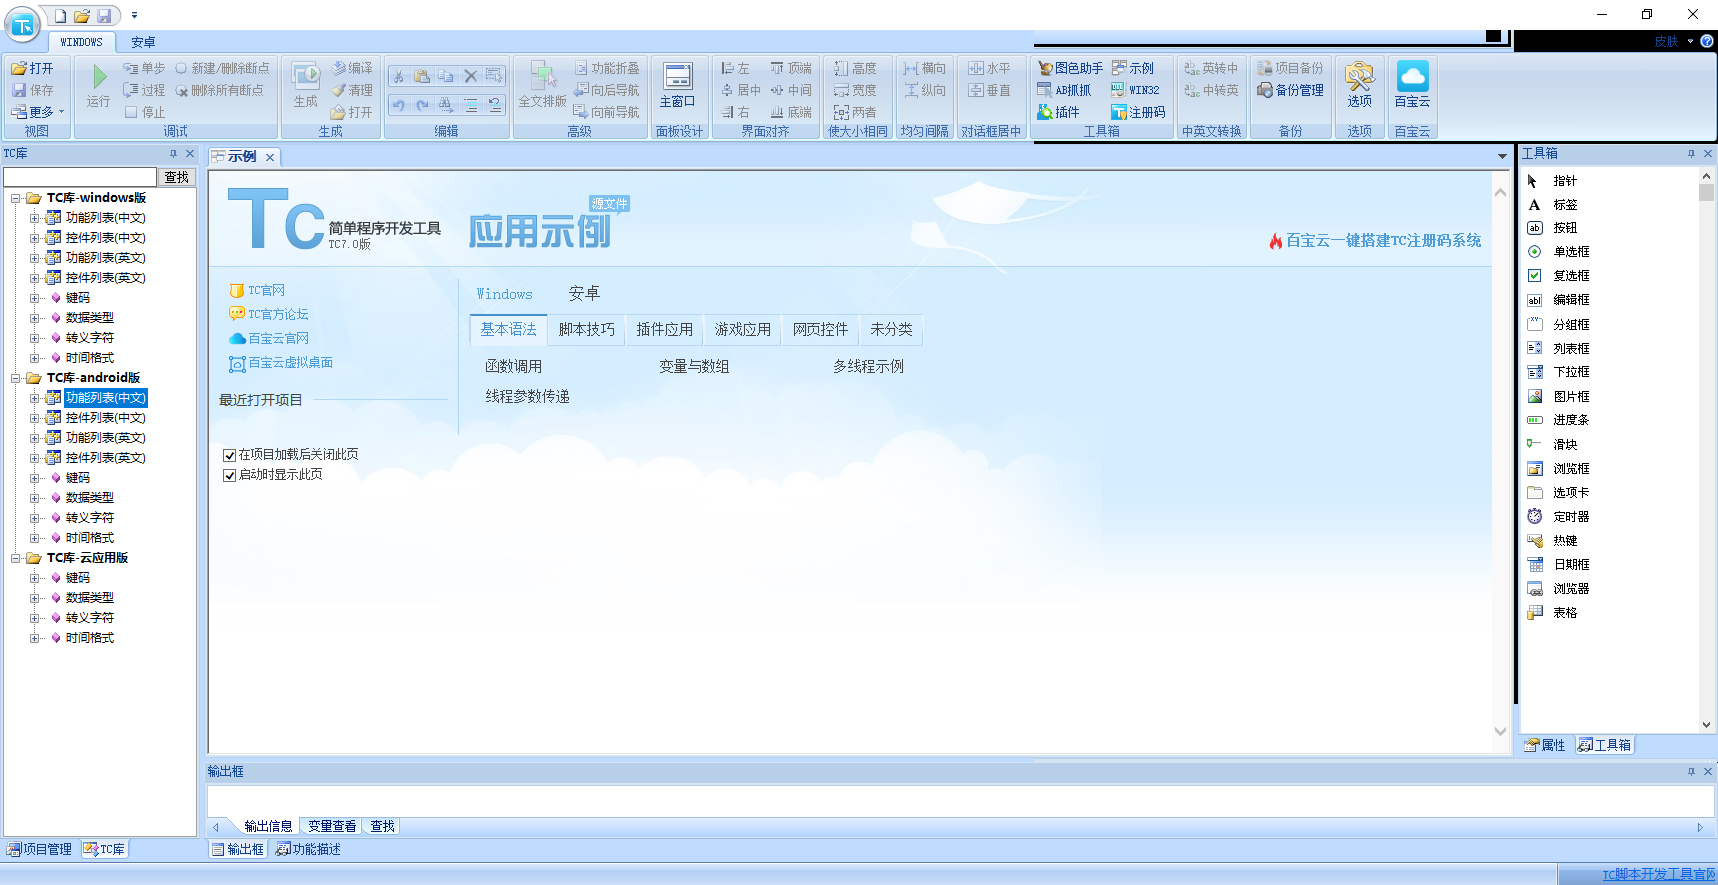This screenshot has height=885, width=1718.
Task: Launch the 图色助手 tool
Action: click(x=1070, y=68)
